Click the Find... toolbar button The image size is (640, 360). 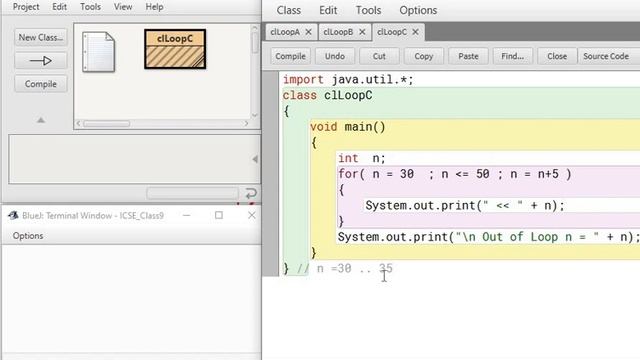(x=513, y=56)
